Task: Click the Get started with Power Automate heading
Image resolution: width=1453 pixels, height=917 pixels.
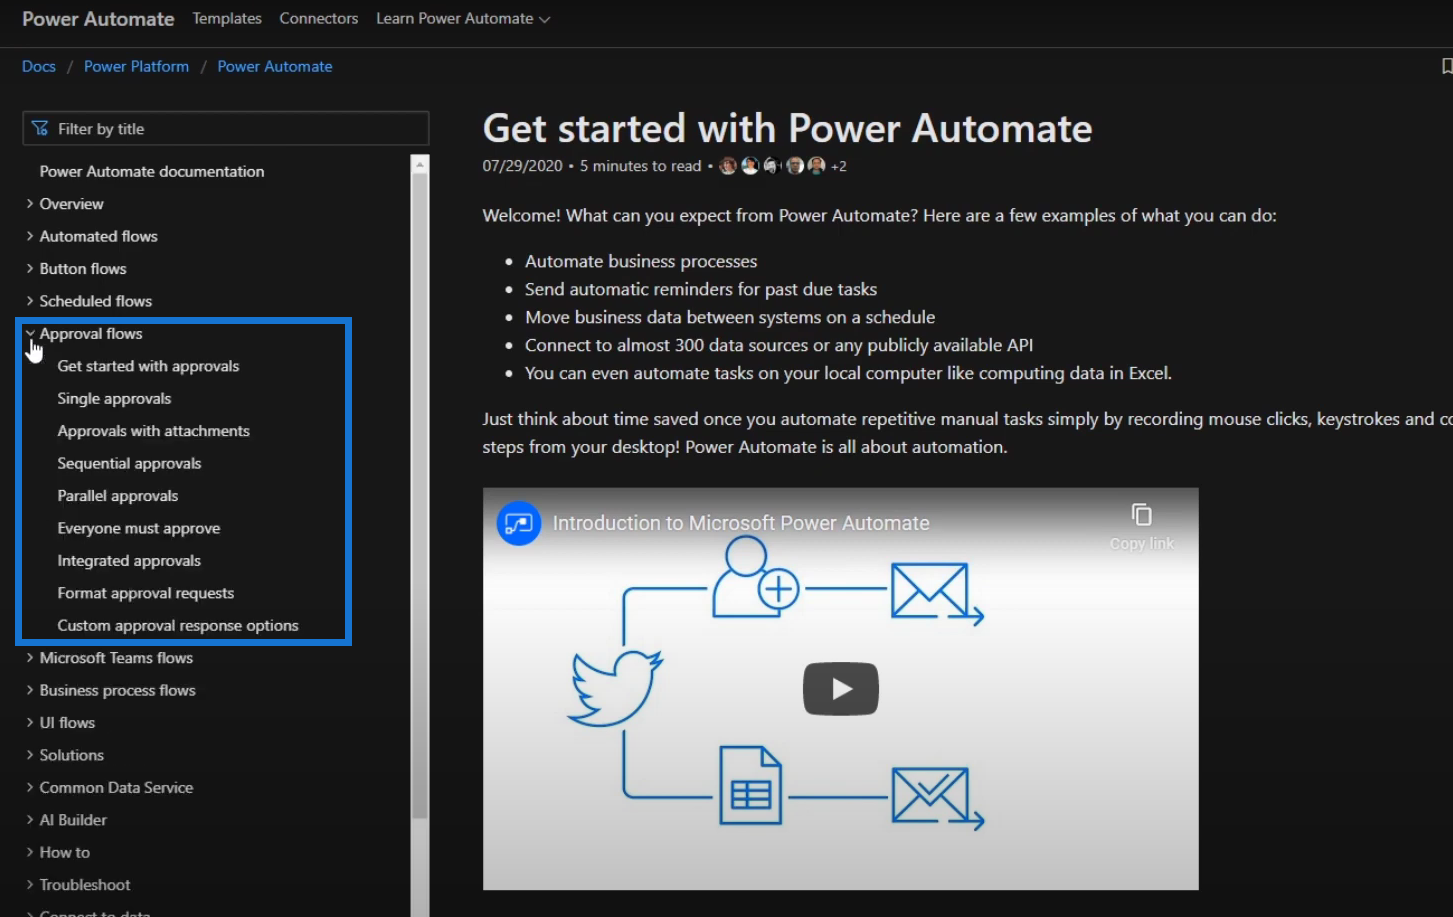Action: (x=787, y=128)
